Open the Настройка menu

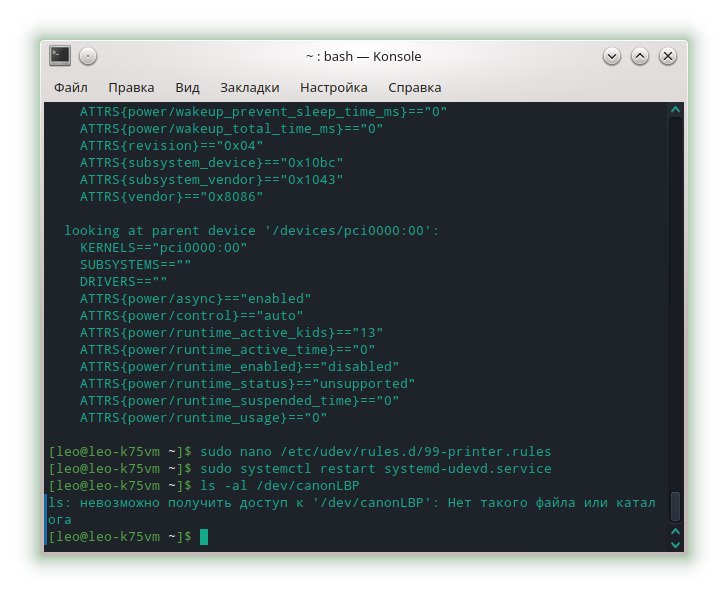pyautogui.click(x=334, y=87)
